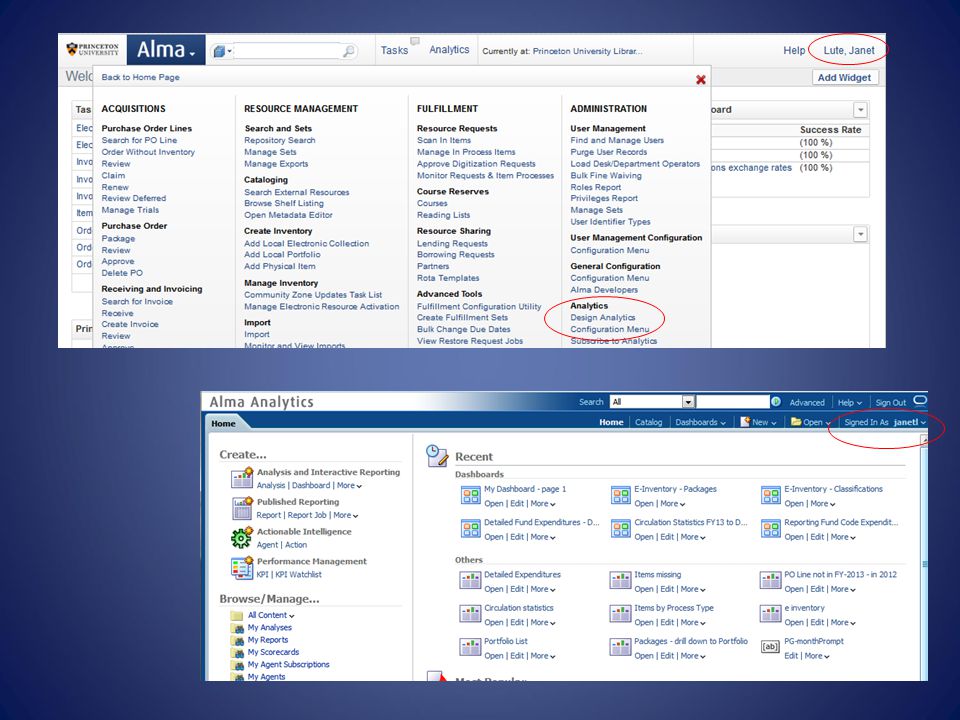This screenshot has width=960, height=720.
Task: Open the My Analyses folder
Action: click(269, 628)
